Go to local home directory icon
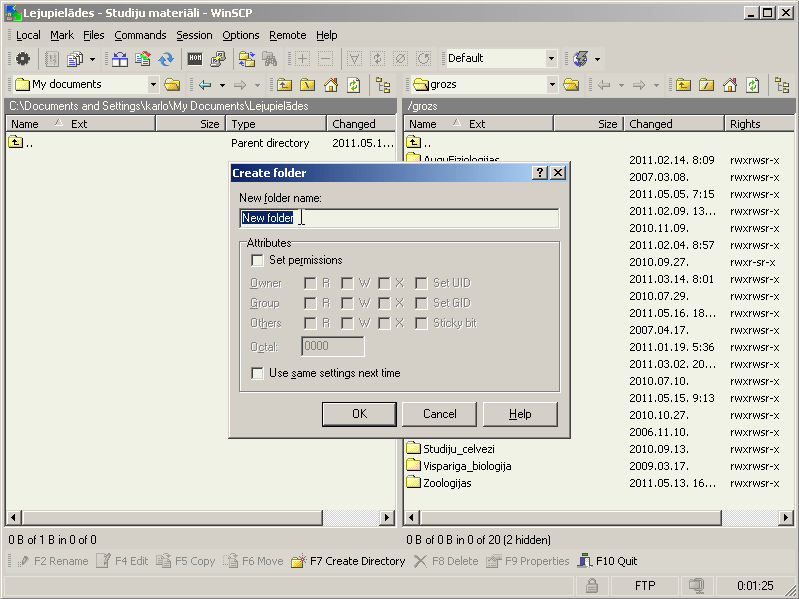This screenshot has height=599, width=799. (x=331, y=85)
